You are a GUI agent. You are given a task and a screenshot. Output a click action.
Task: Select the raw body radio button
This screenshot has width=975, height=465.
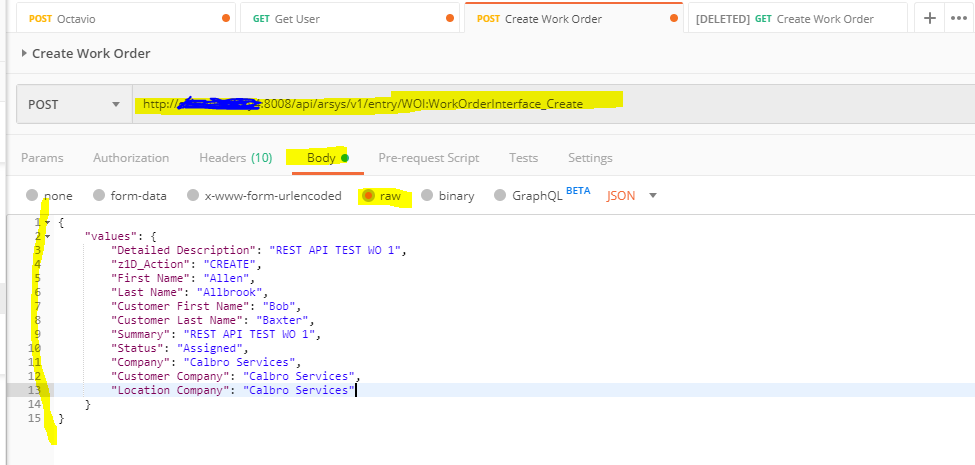click(x=368, y=196)
